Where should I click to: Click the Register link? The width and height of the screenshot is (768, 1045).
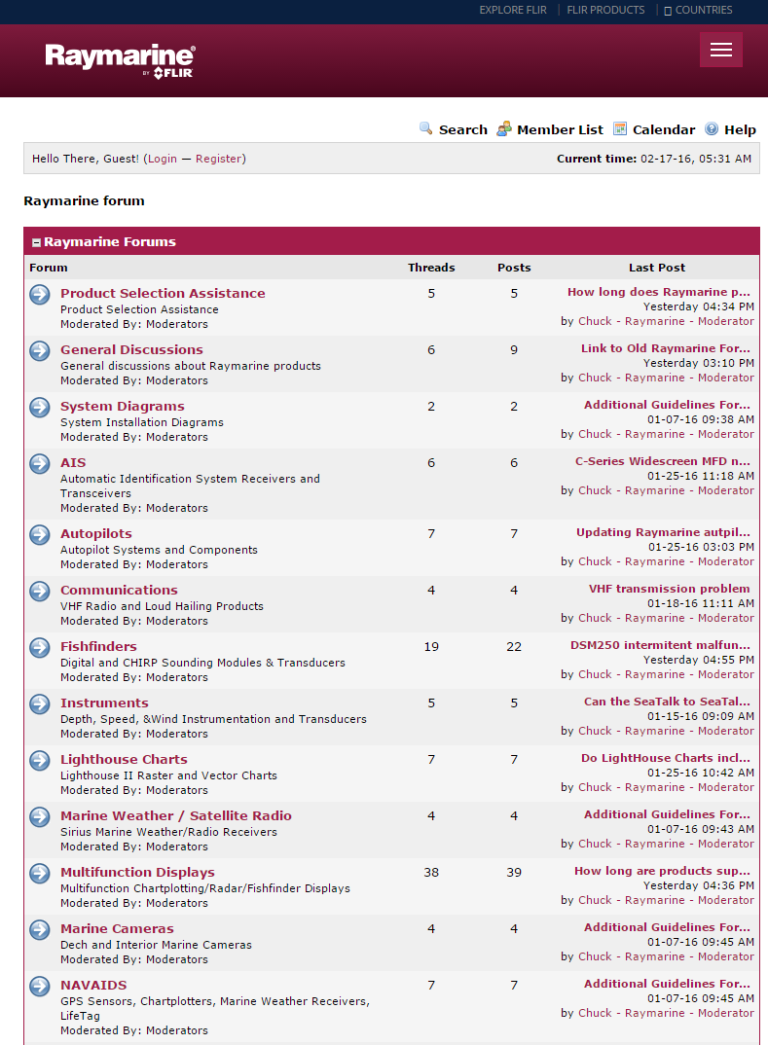(218, 159)
